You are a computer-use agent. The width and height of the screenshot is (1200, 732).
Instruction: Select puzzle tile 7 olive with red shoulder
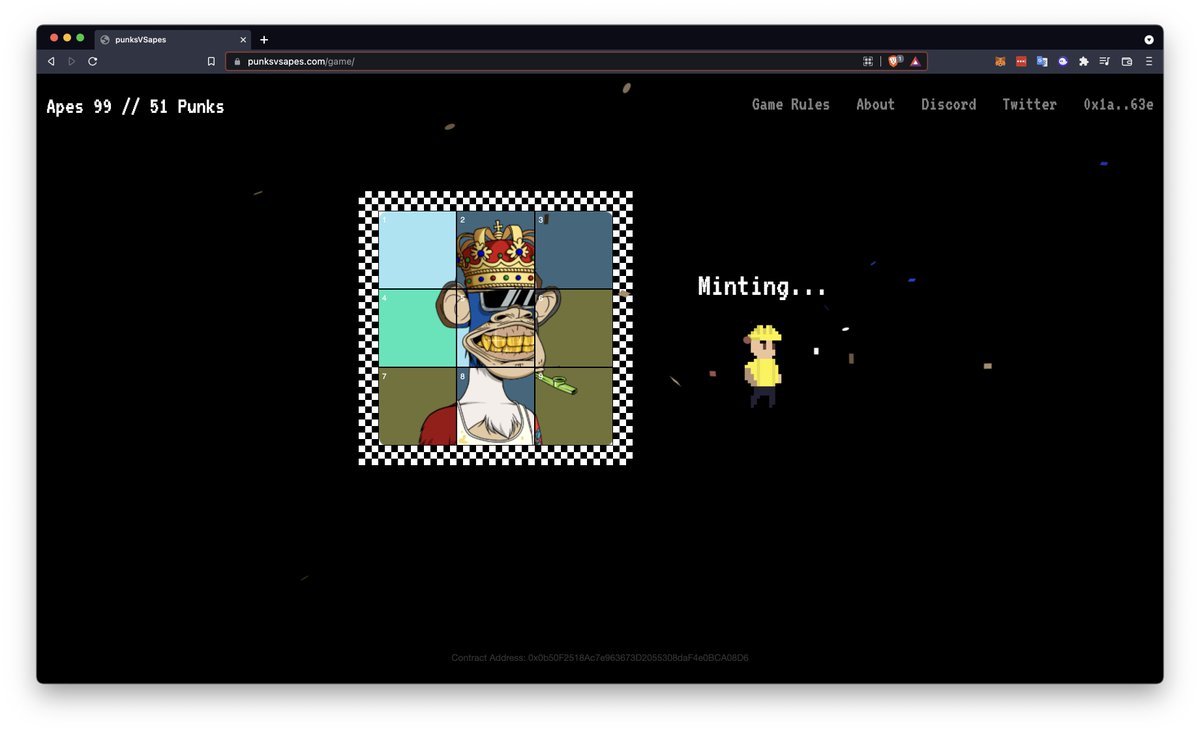point(418,406)
